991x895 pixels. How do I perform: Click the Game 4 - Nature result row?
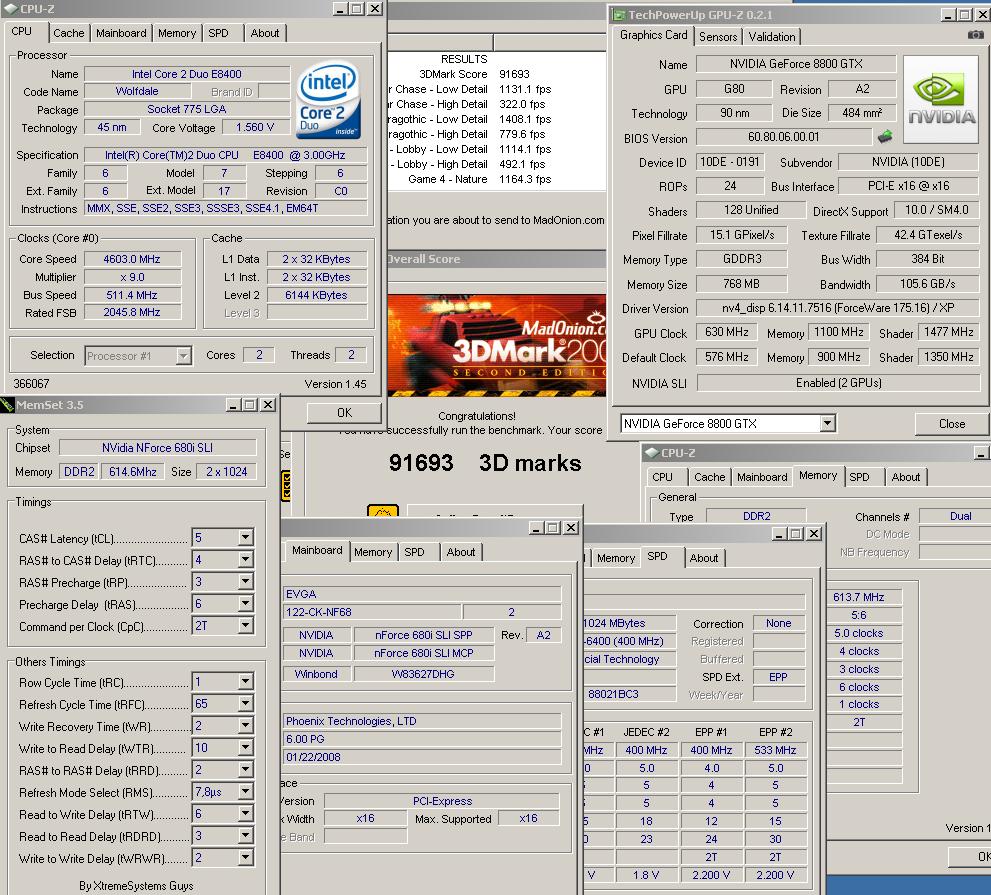pyautogui.click(x=479, y=179)
